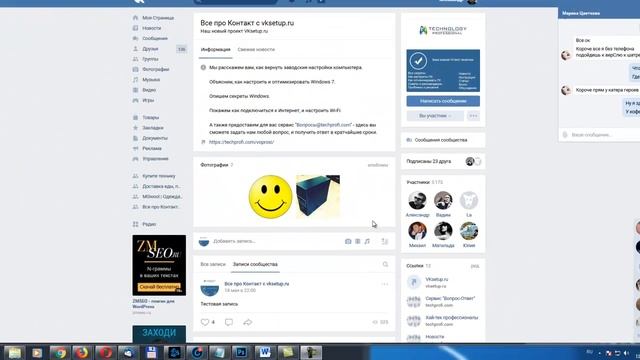Switch to Свежие новости tab
This screenshot has height=360, width=640.
tap(256, 49)
